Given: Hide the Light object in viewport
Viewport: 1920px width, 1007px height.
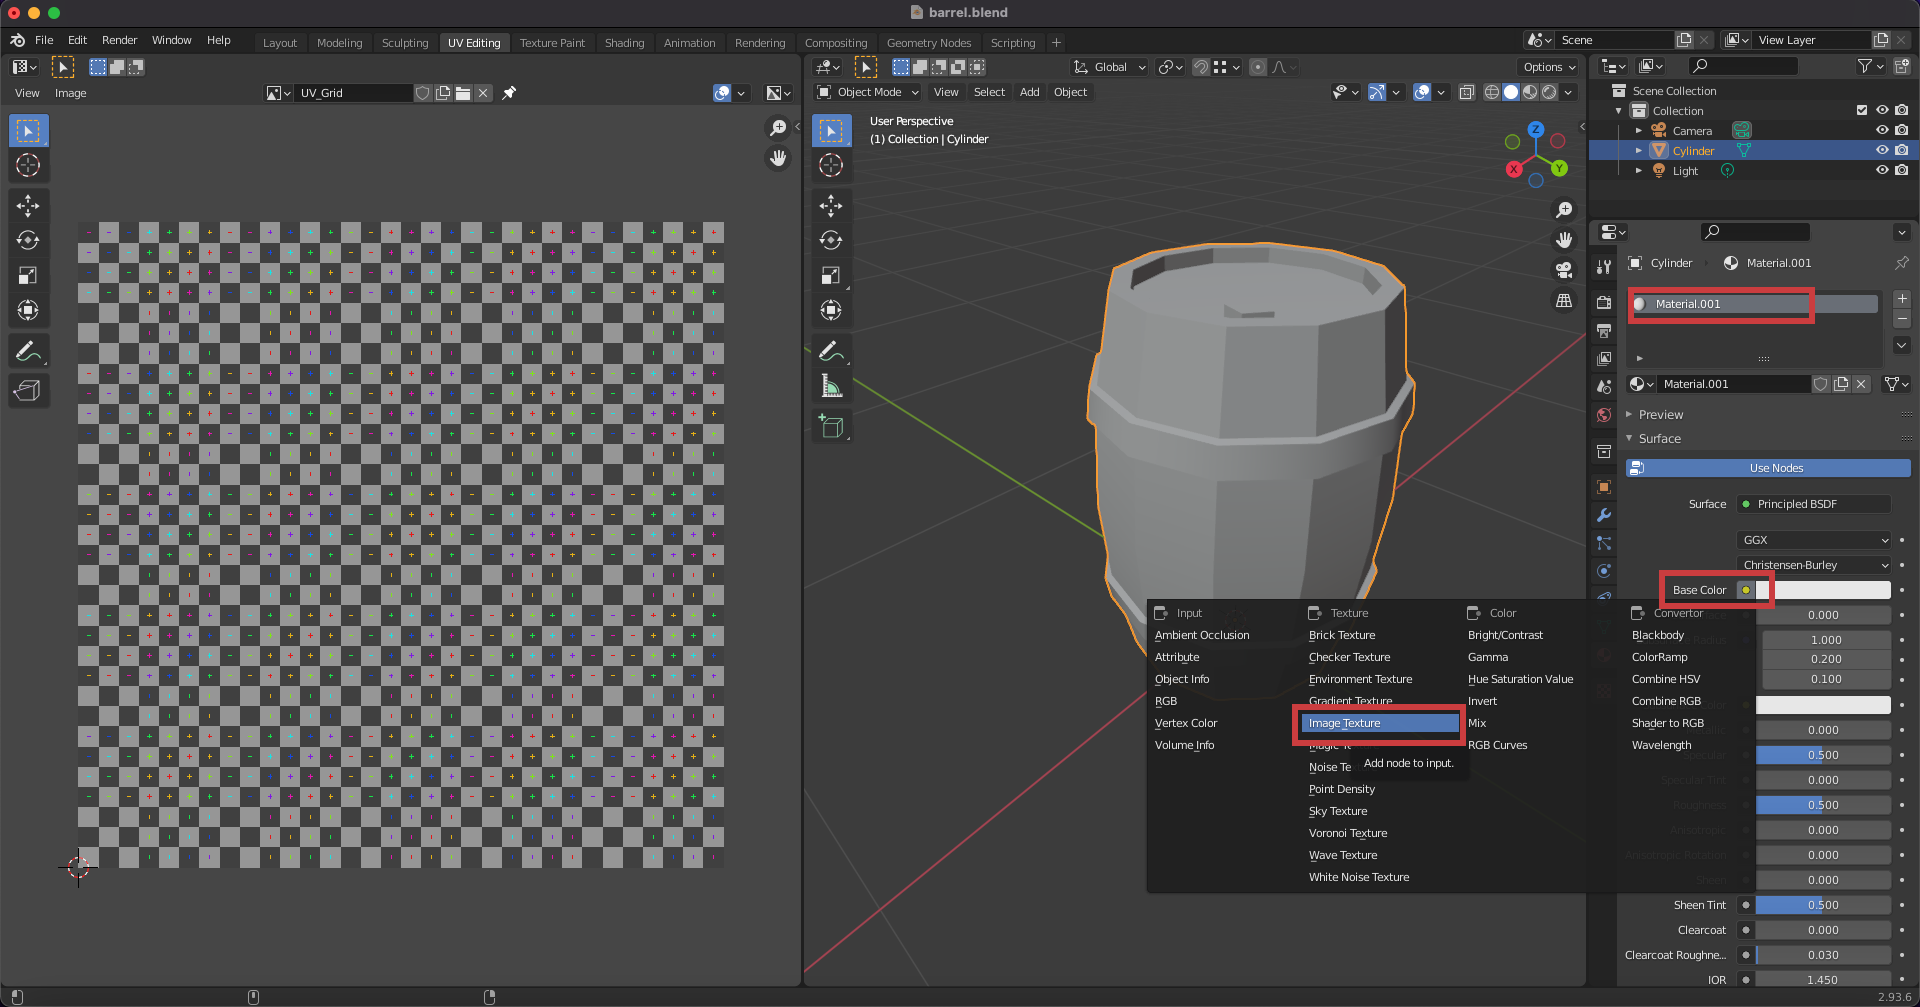Looking at the screenshot, I should (x=1881, y=171).
